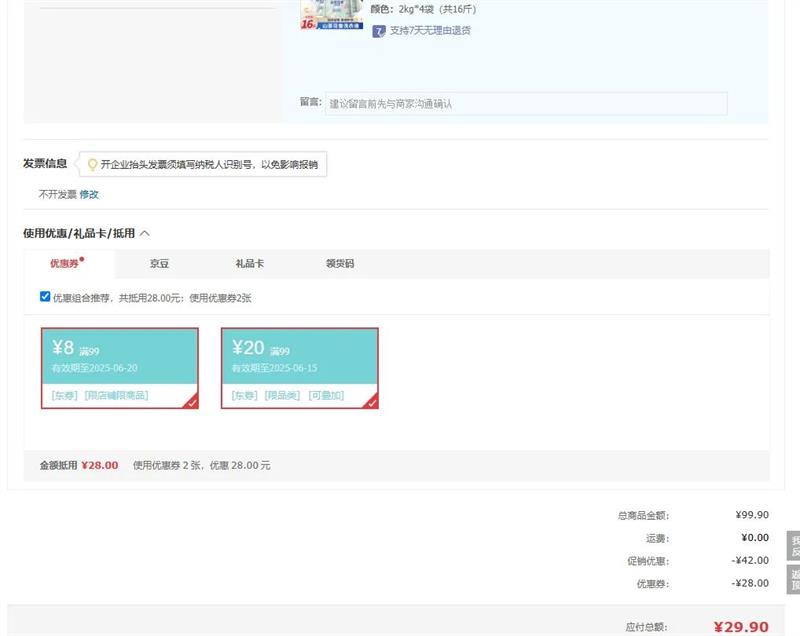This screenshot has height=636, width=800.
Task: Click the 7-day no-reason return badge icon
Action: click(x=379, y=31)
